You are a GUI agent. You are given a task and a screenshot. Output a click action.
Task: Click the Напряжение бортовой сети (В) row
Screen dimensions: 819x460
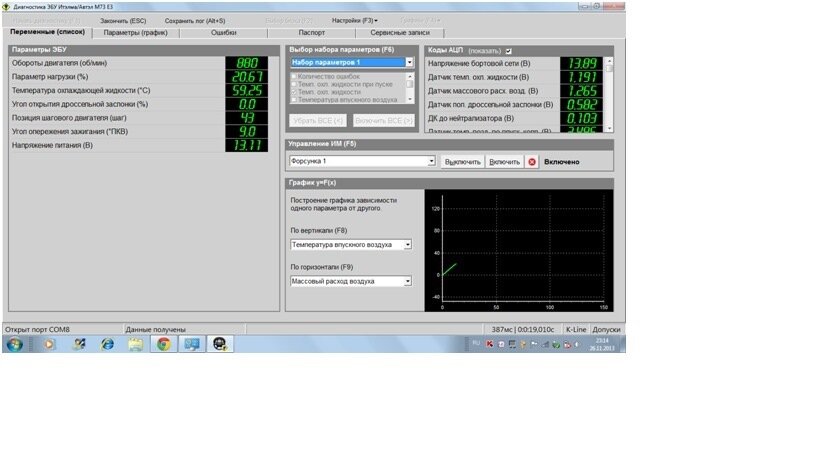click(x=514, y=63)
